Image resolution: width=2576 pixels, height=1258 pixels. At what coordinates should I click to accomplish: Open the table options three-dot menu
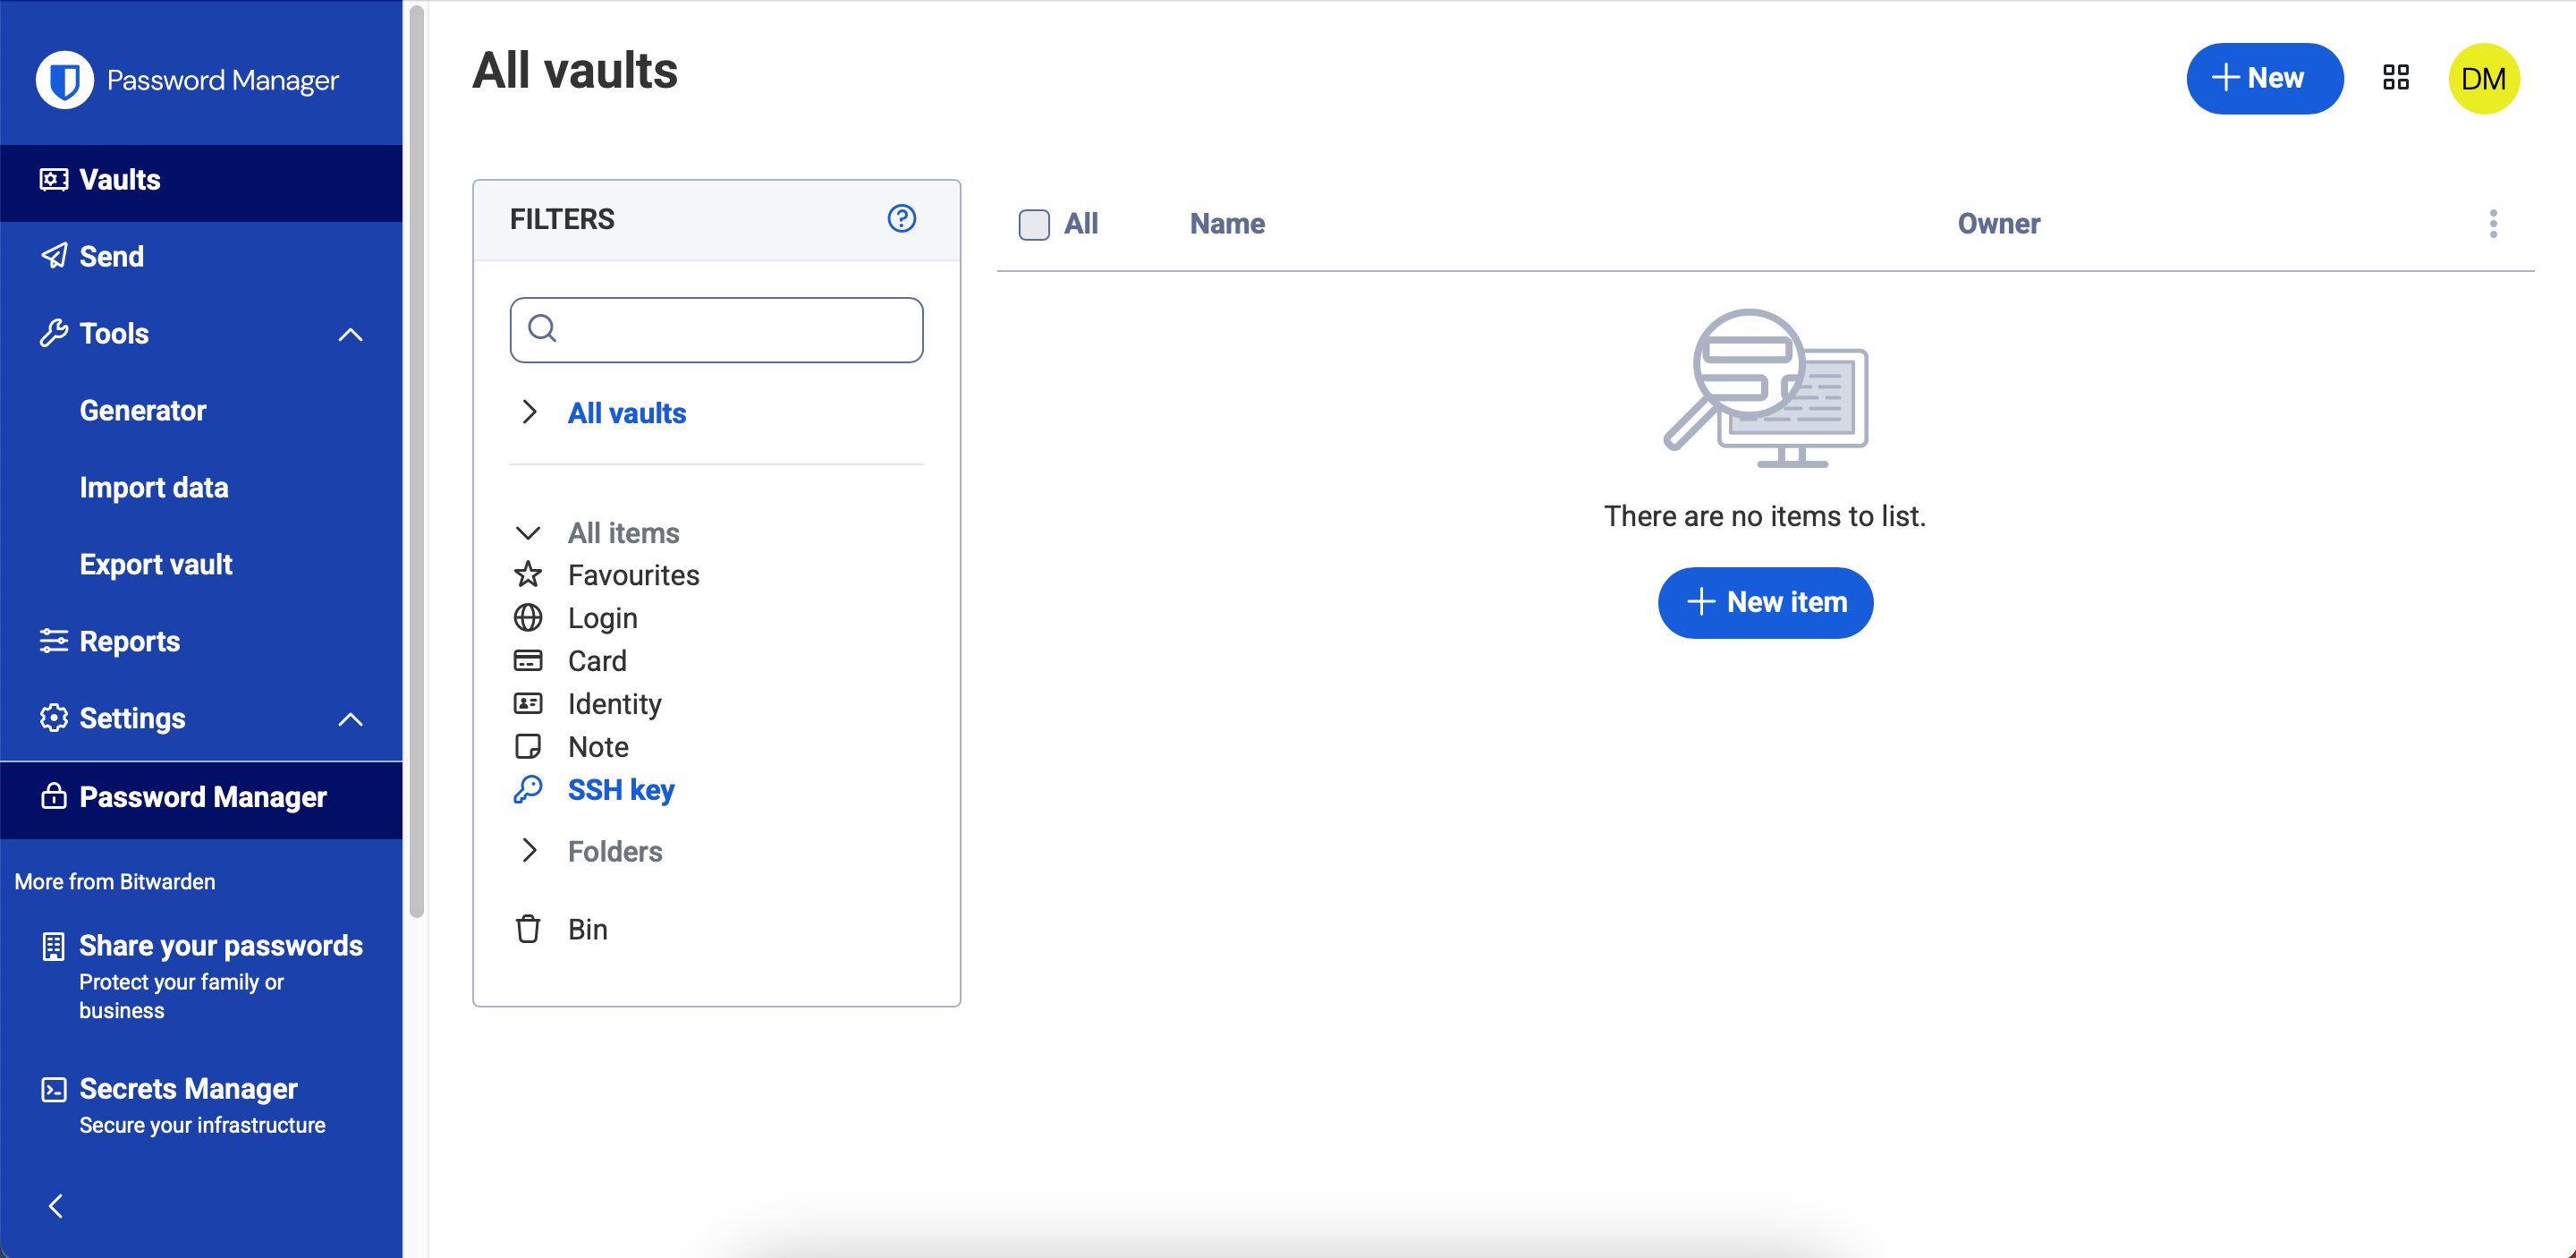pos(2493,223)
